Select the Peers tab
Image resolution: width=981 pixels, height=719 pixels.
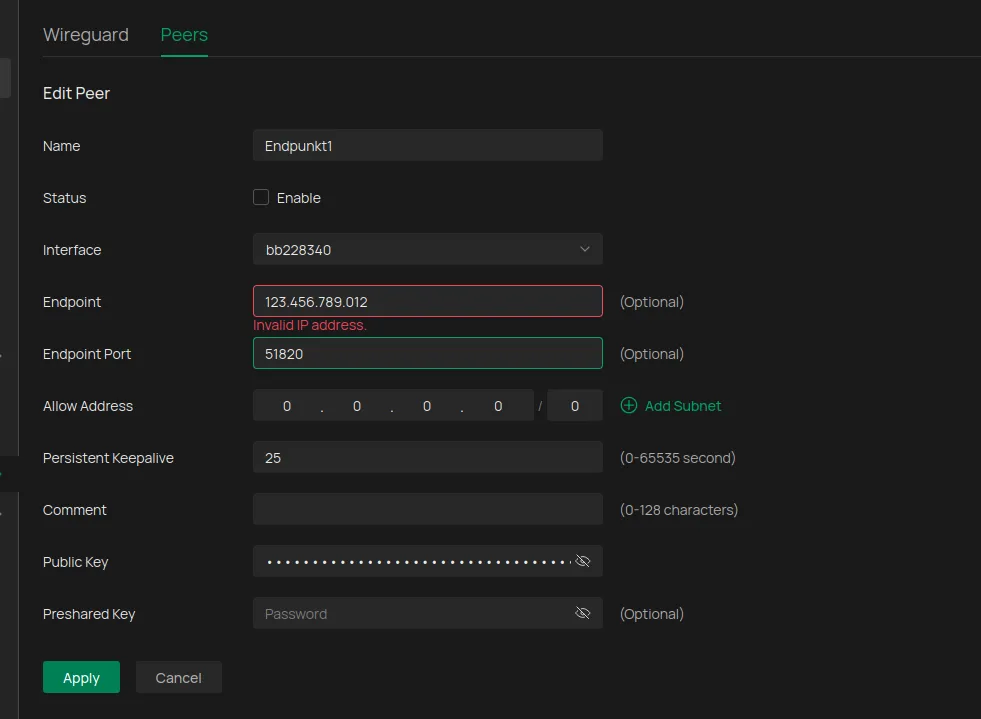tap(183, 34)
